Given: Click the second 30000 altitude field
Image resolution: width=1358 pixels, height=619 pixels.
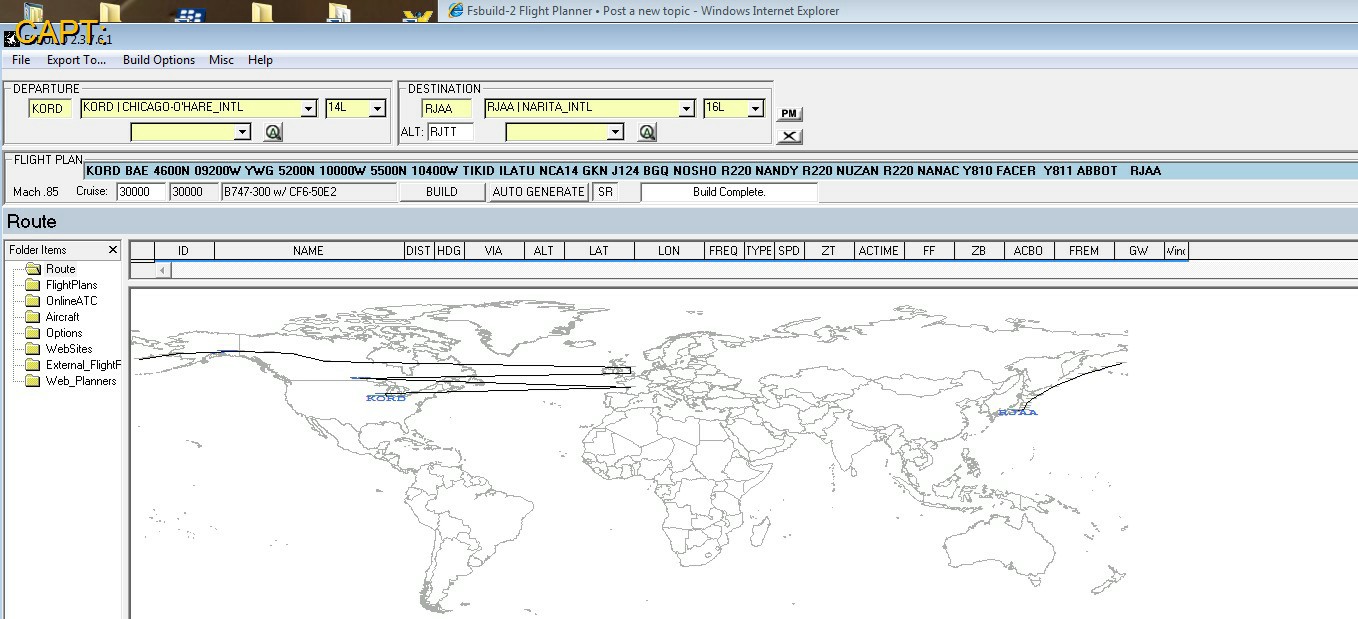Looking at the screenshot, I should (194, 192).
